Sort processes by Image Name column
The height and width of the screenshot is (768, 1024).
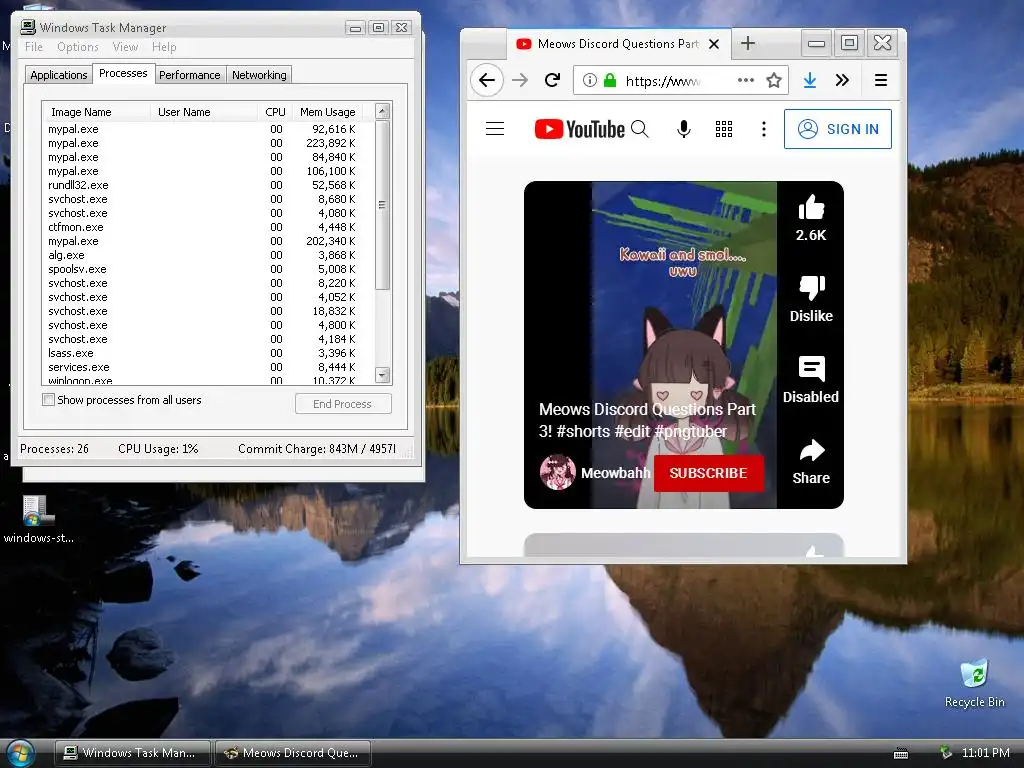96,112
